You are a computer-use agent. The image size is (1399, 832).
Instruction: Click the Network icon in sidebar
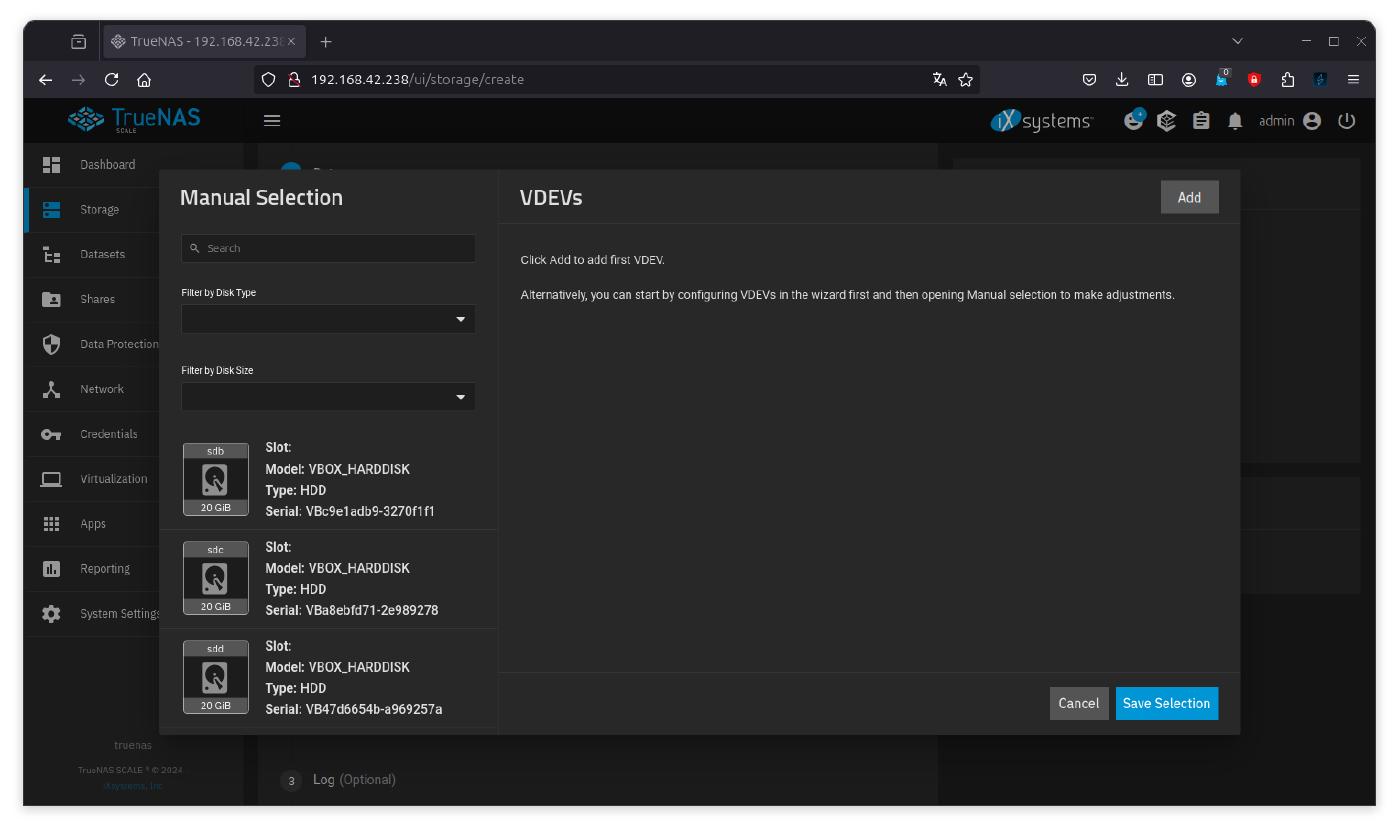(x=51, y=389)
